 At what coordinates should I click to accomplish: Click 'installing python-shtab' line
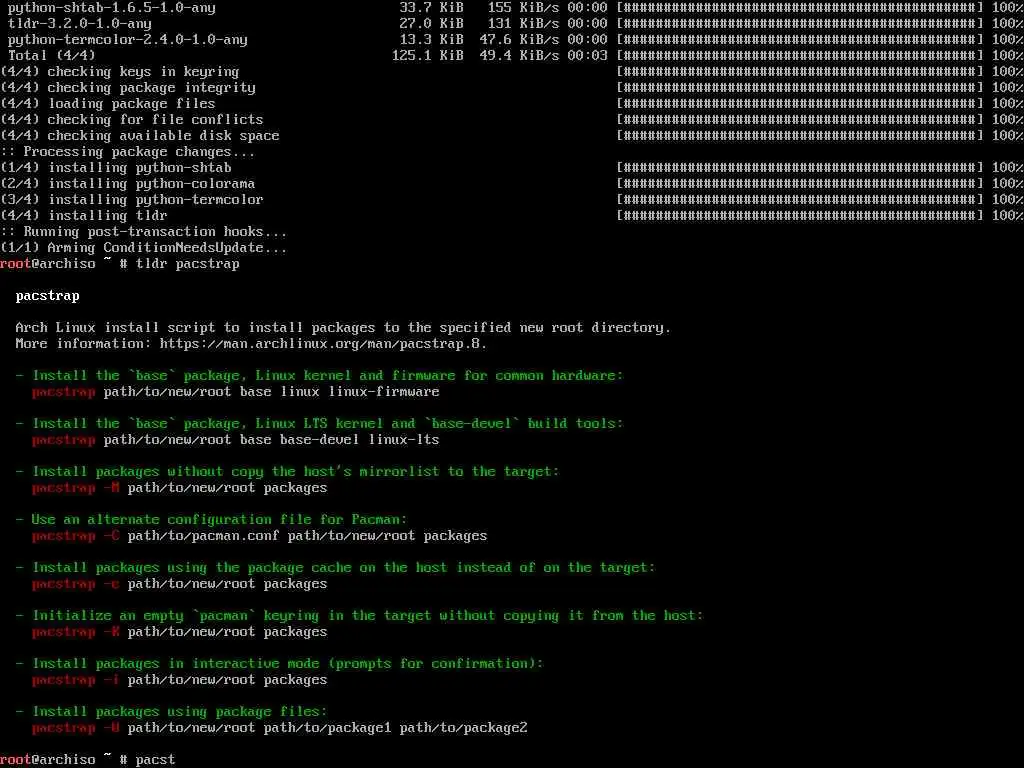(116, 168)
